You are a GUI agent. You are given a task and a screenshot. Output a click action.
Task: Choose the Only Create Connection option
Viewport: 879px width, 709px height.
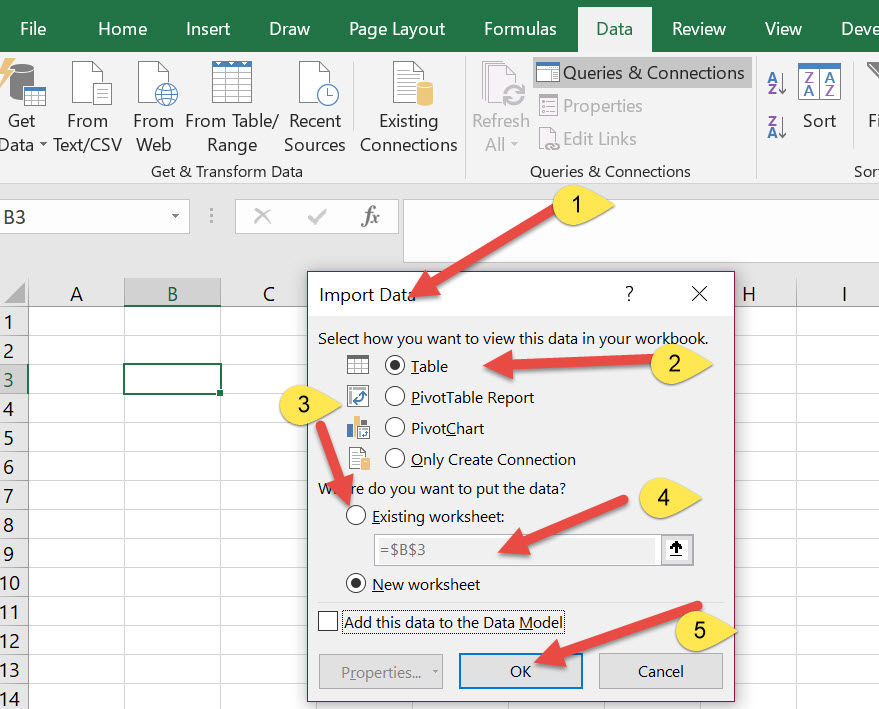[395, 459]
